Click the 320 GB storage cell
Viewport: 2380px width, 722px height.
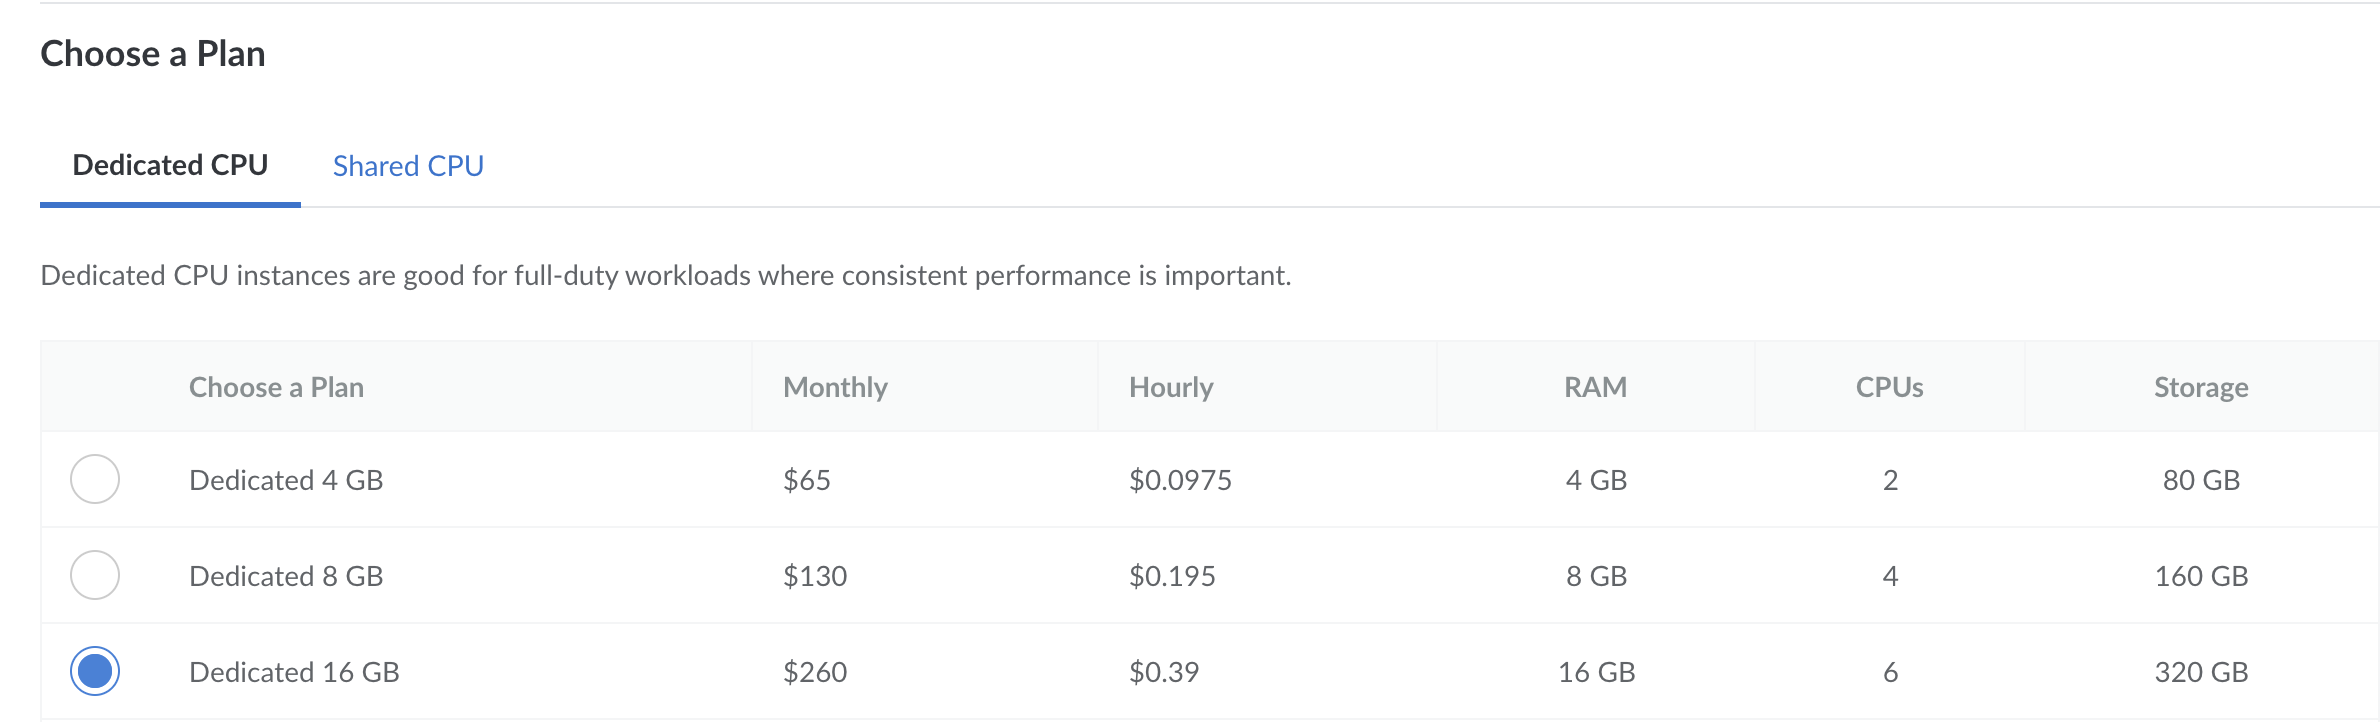pyautogui.click(x=2201, y=672)
